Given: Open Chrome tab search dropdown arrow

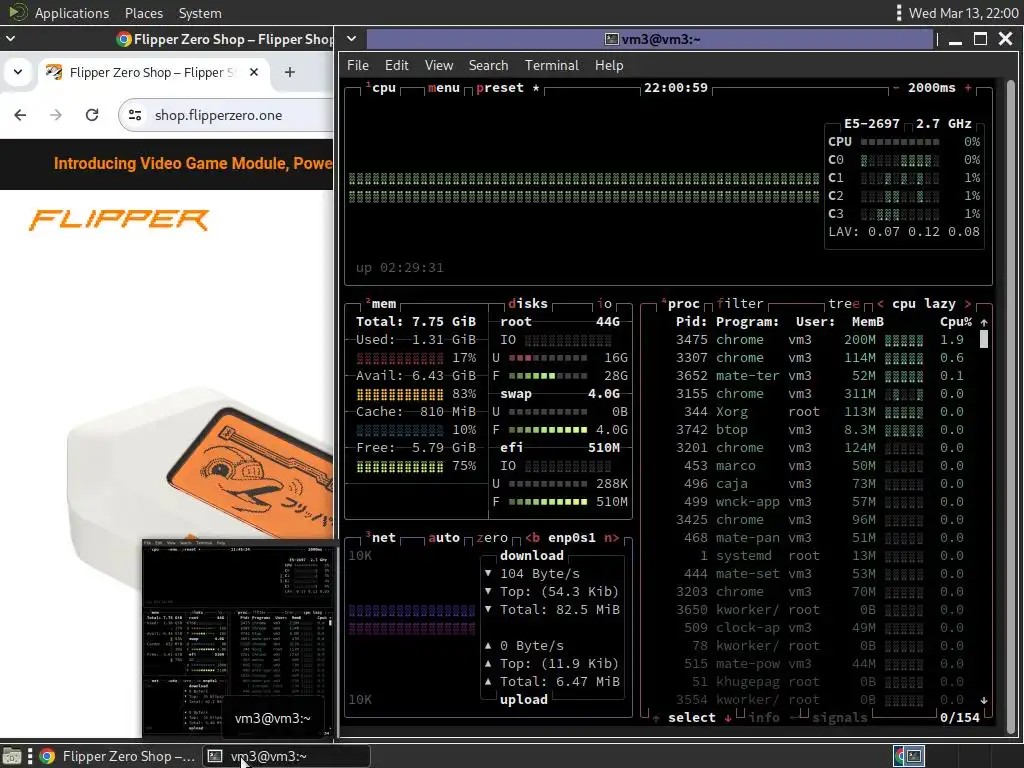Looking at the screenshot, I should pos(18,72).
